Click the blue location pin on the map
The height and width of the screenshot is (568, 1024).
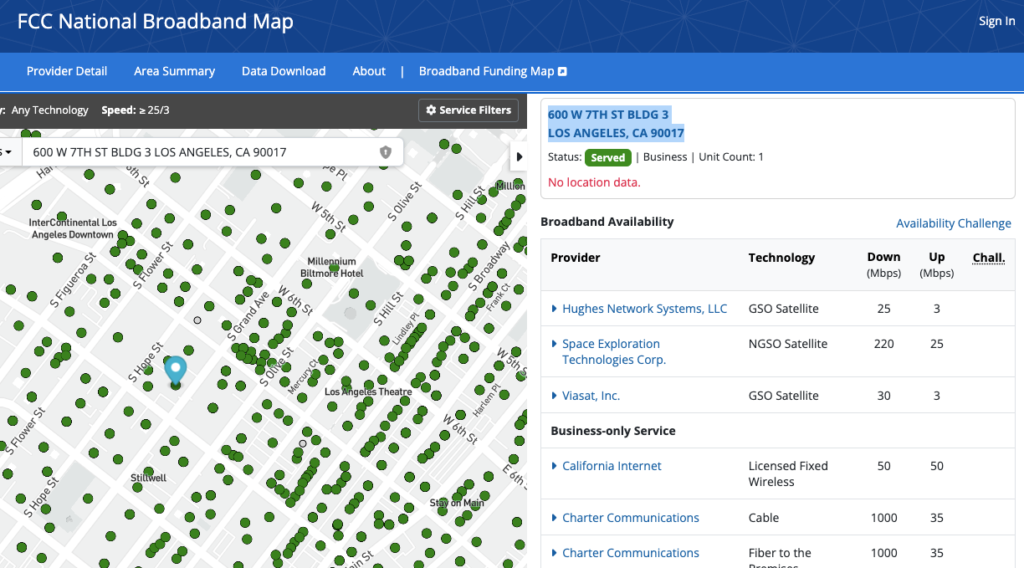pos(176,369)
